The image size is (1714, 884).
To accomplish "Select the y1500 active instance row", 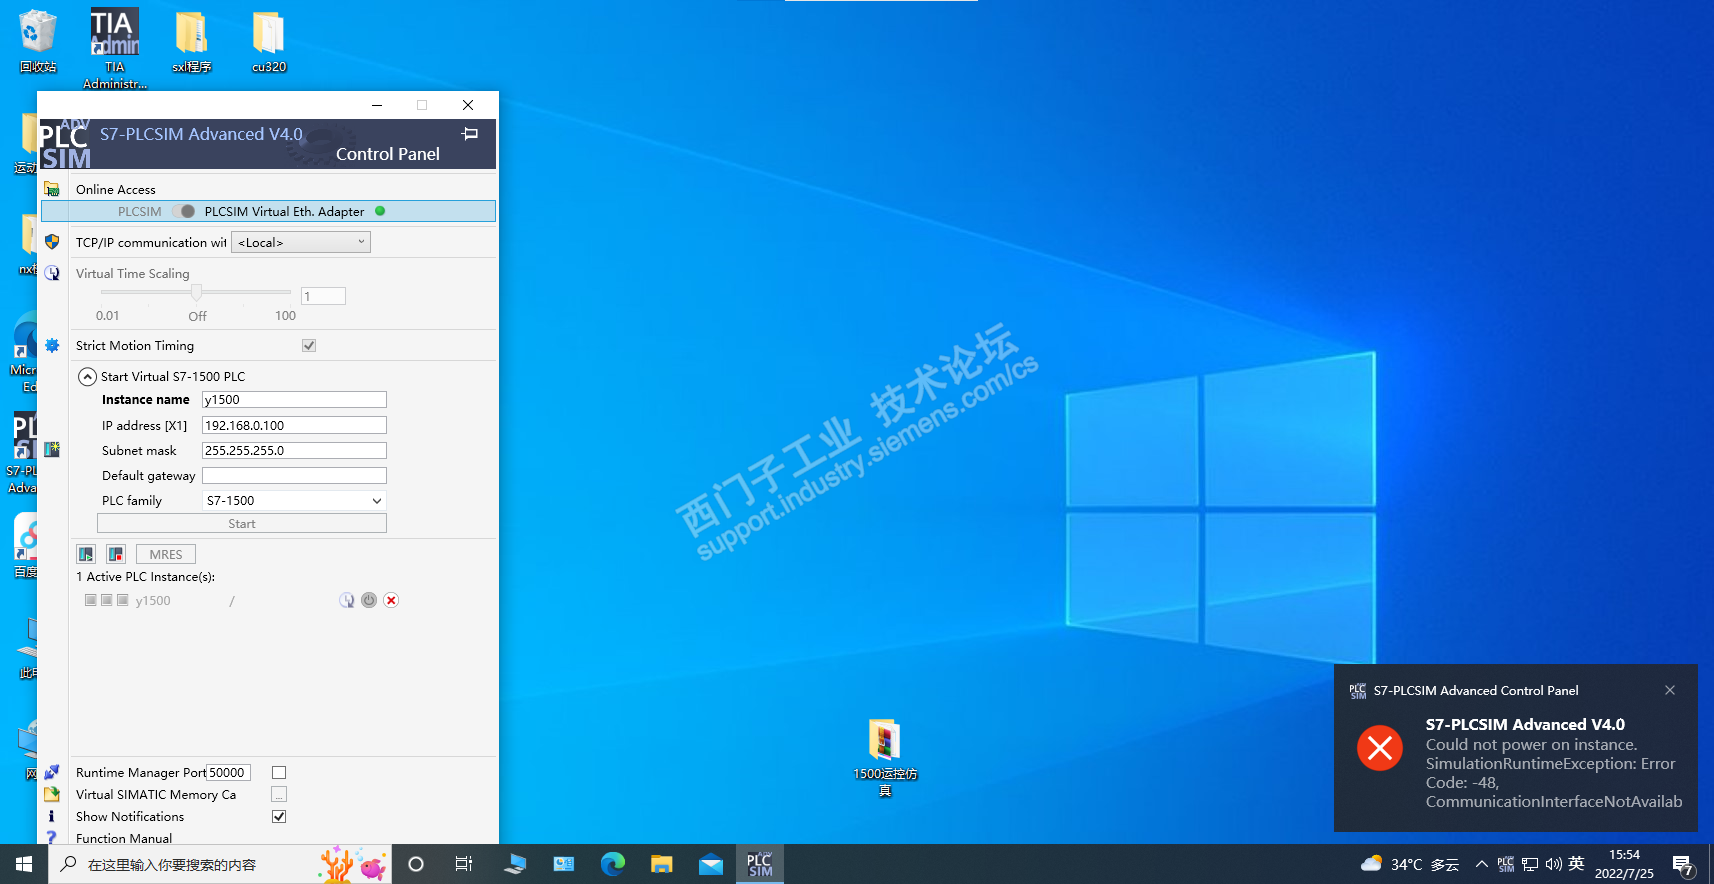I will [240, 600].
